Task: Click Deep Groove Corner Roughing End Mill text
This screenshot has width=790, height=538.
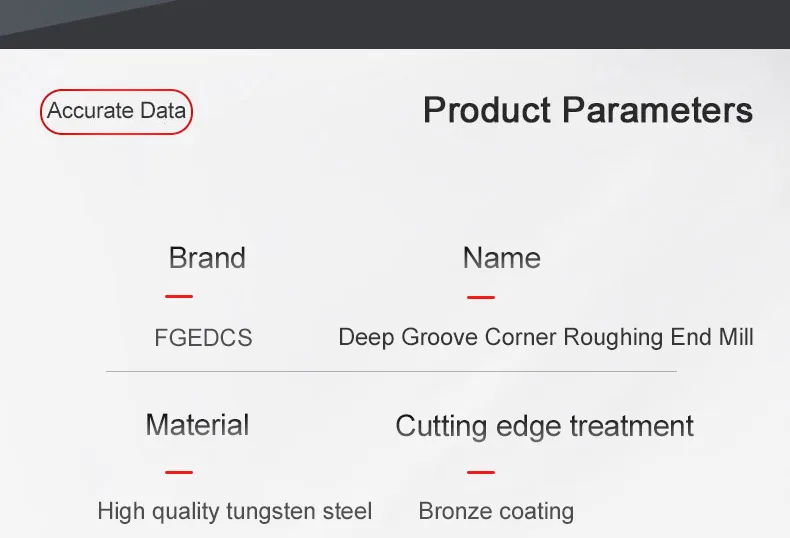Action: coord(546,338)
